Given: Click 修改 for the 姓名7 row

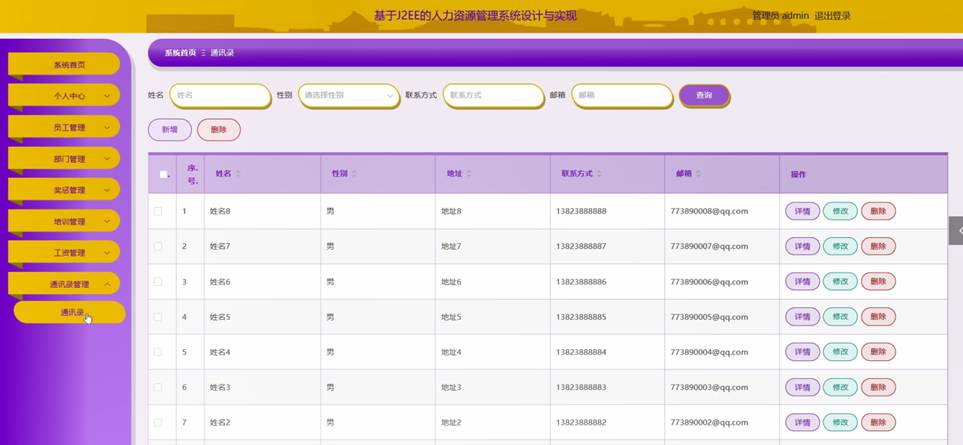Looking at the screenshot, I should pos(840,246).
